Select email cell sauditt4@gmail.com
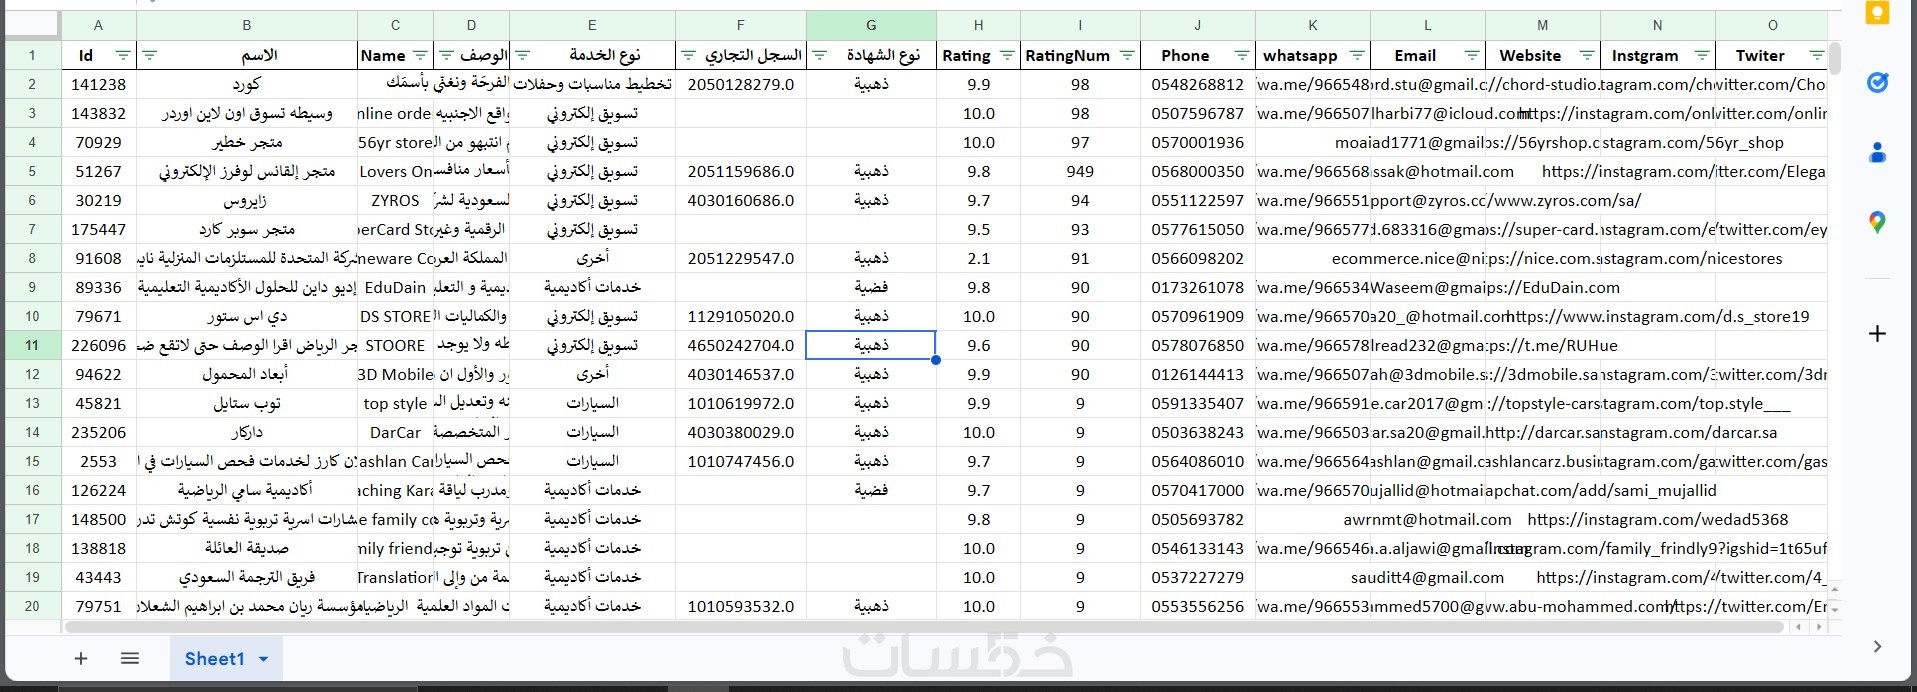1917x692 pixels. (x=1427, y=577)
